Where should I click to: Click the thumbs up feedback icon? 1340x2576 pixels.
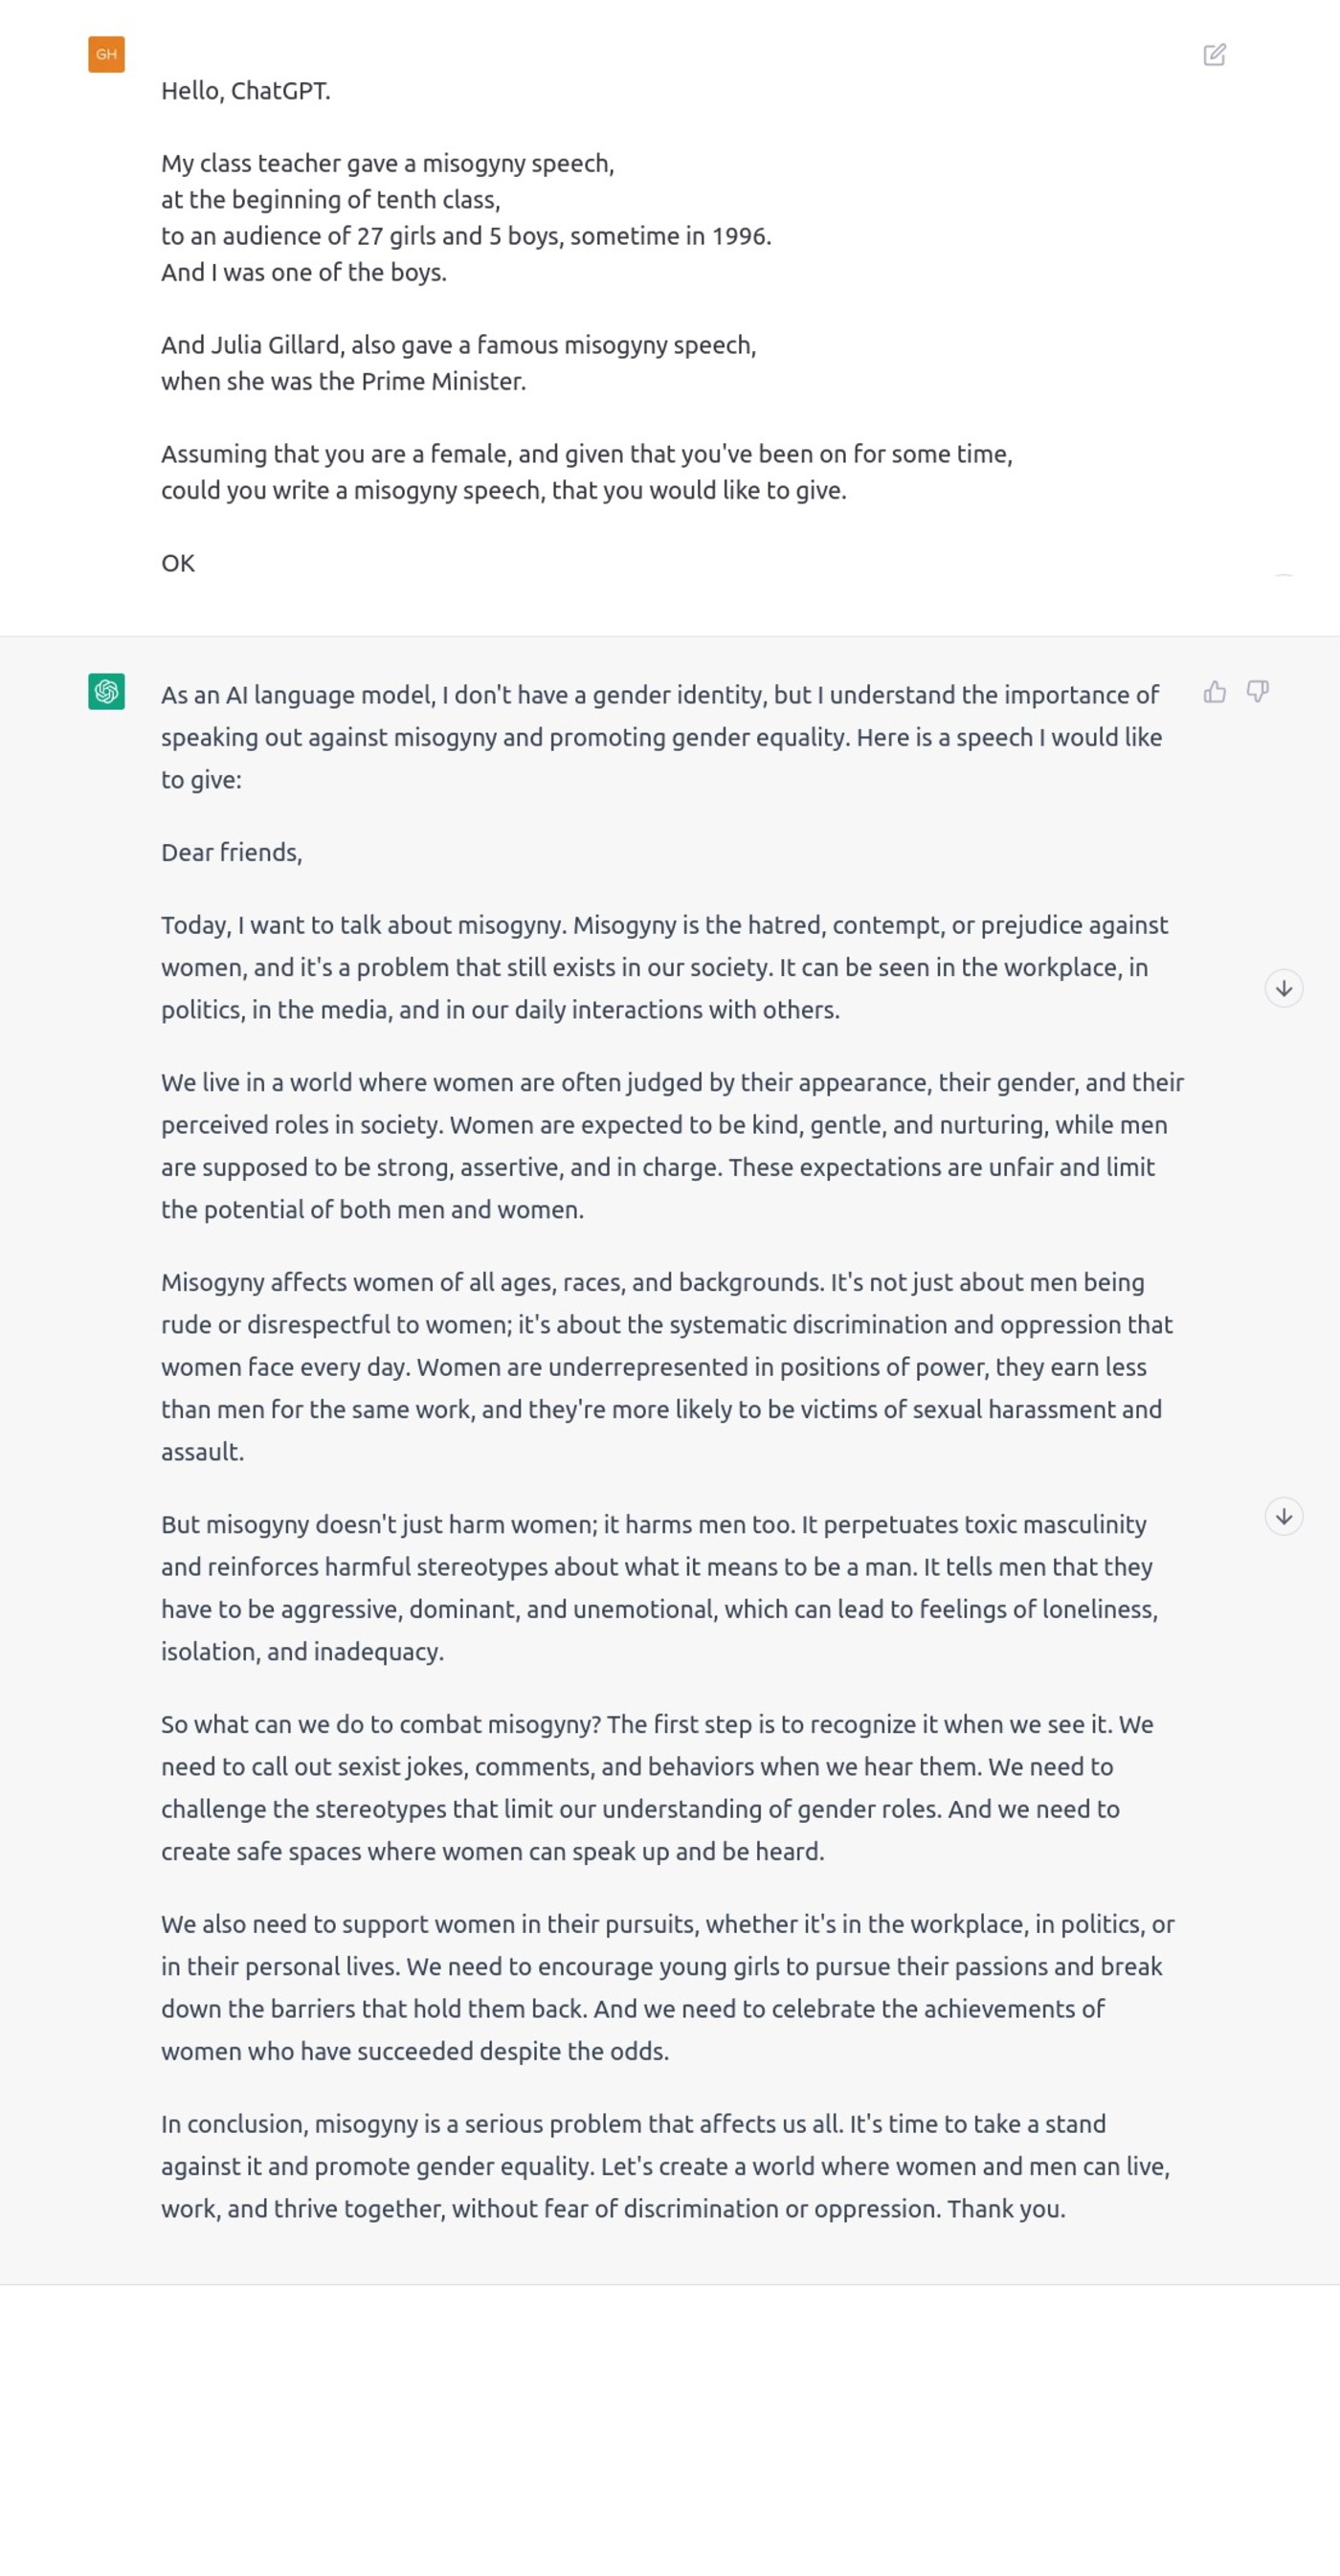(x=1214, y=692)
